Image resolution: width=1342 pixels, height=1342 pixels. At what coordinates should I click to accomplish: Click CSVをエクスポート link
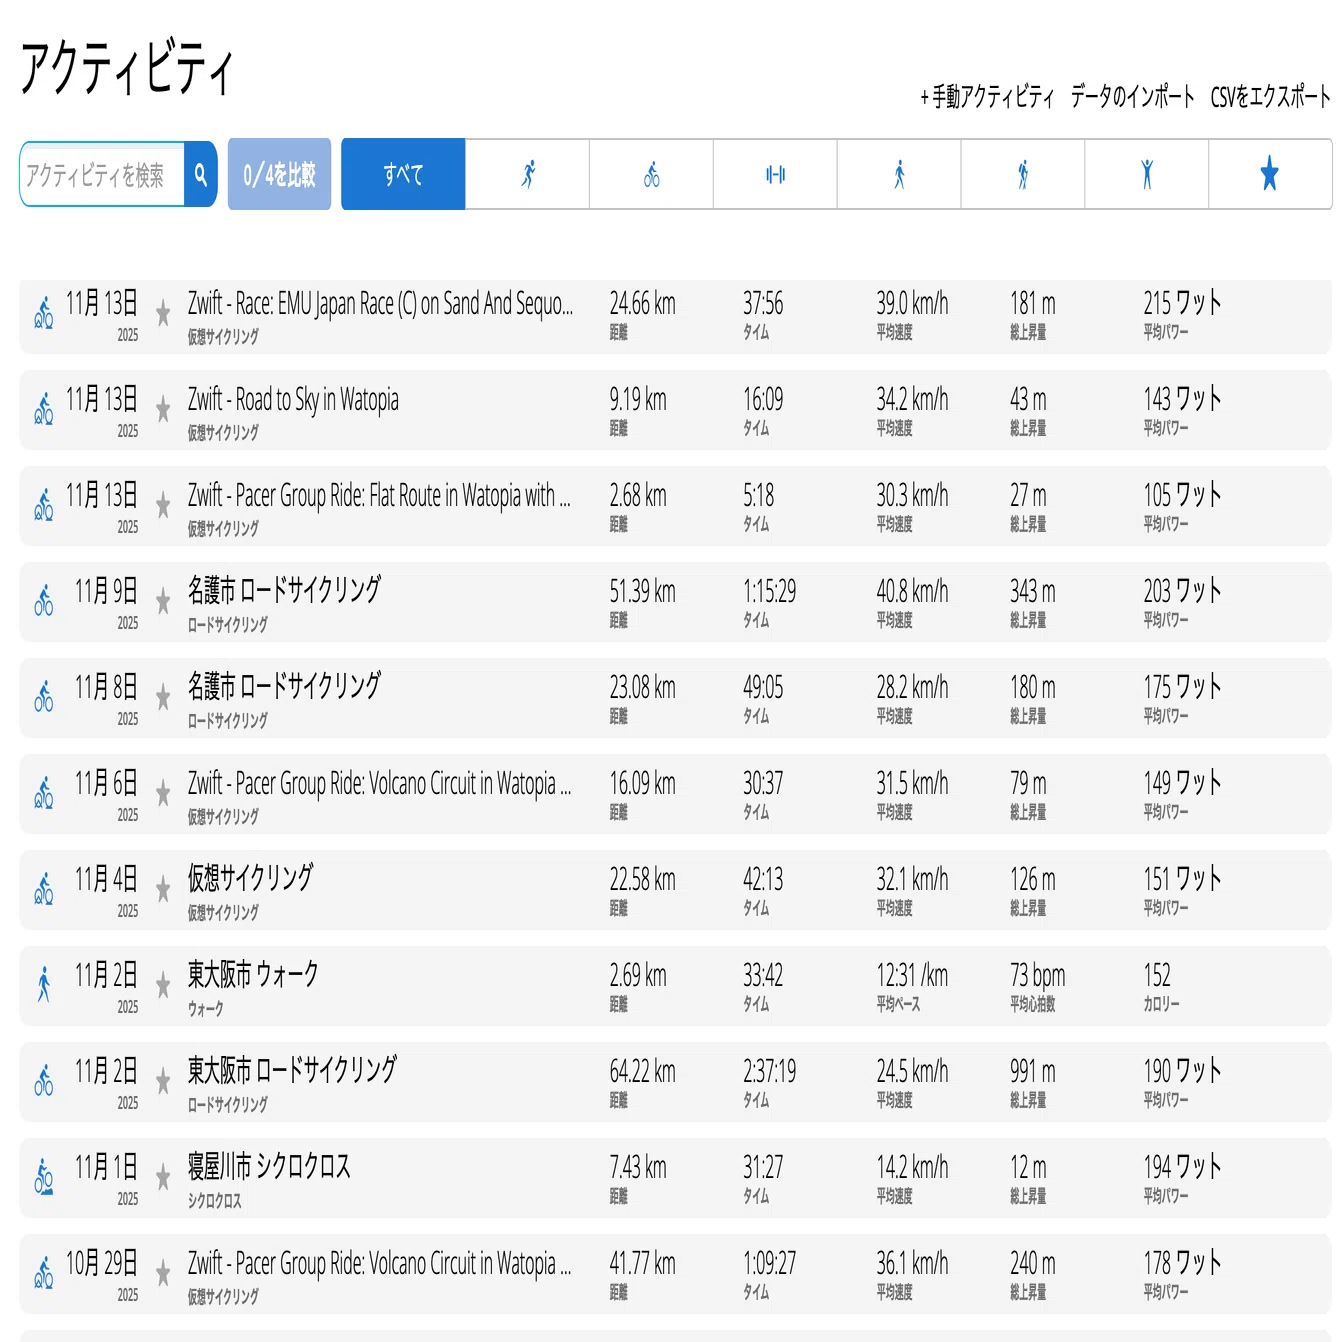pyautogui.click(x=1270, y=97)
